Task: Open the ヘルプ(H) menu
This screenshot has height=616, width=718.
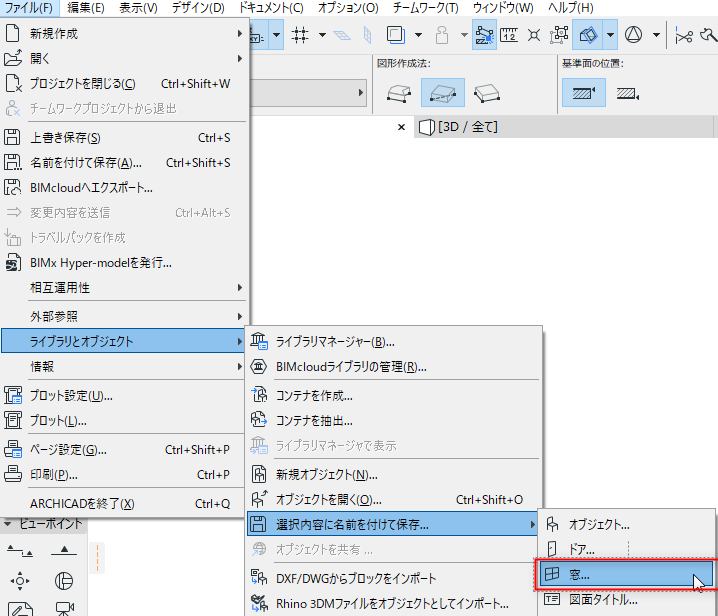Action: pos(571,8)
